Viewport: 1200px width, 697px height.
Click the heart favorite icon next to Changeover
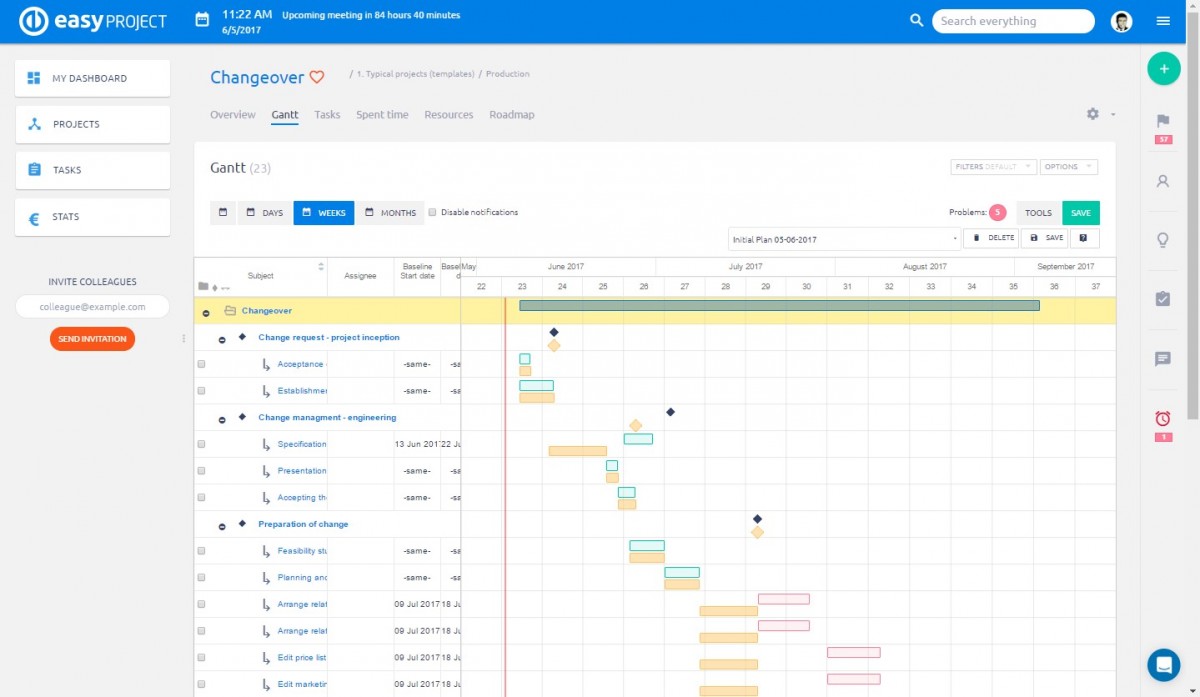click(x=317, y=77)
